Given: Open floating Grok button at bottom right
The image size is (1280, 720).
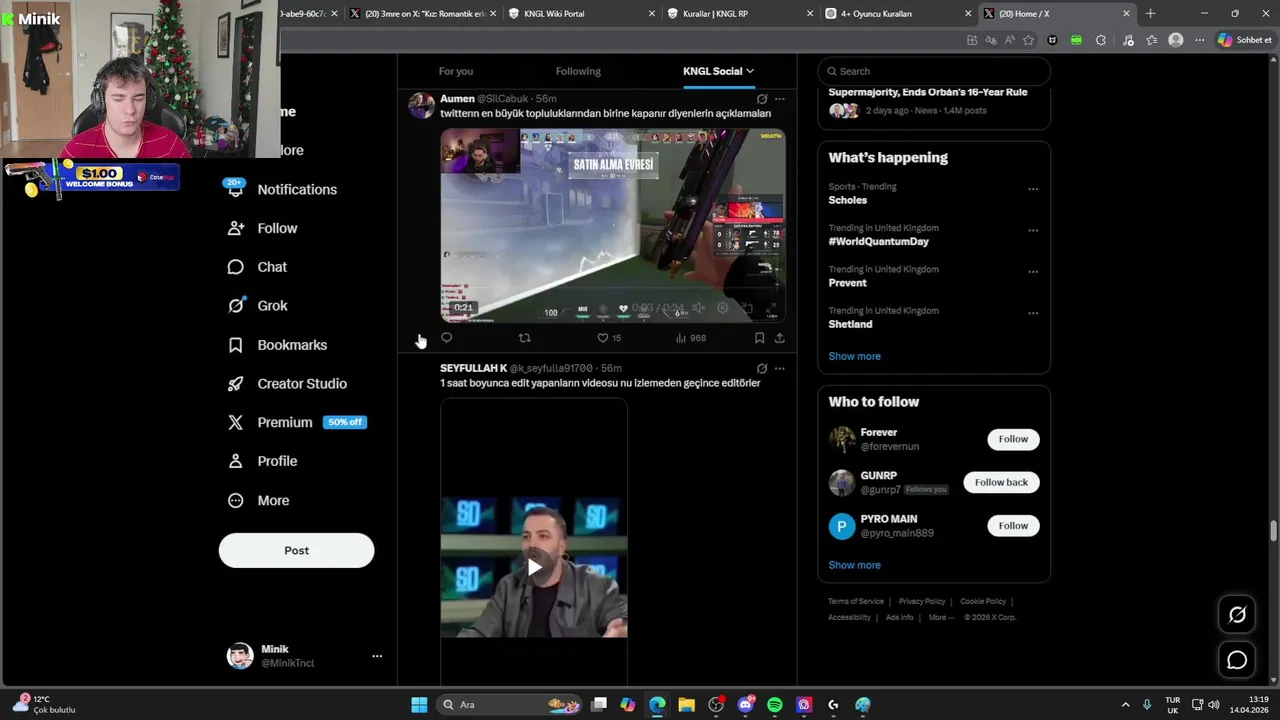Looking at the screenshot, I should coord(1237,615).
